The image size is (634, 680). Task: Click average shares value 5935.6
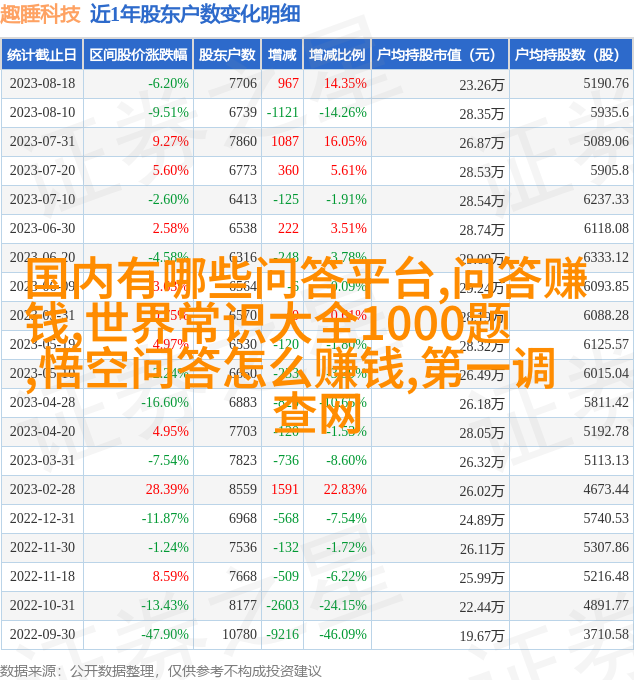point(609,112)
